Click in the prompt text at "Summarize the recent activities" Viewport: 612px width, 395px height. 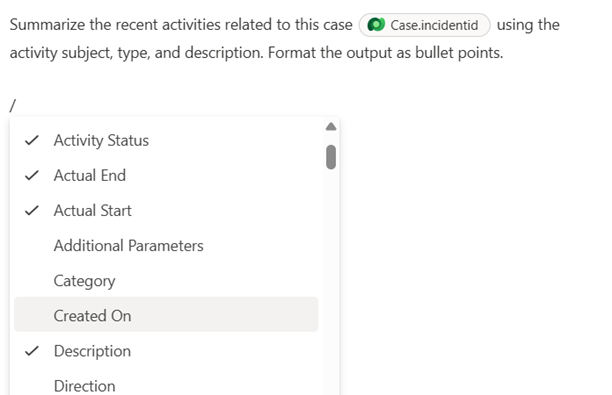pos(116,25)
